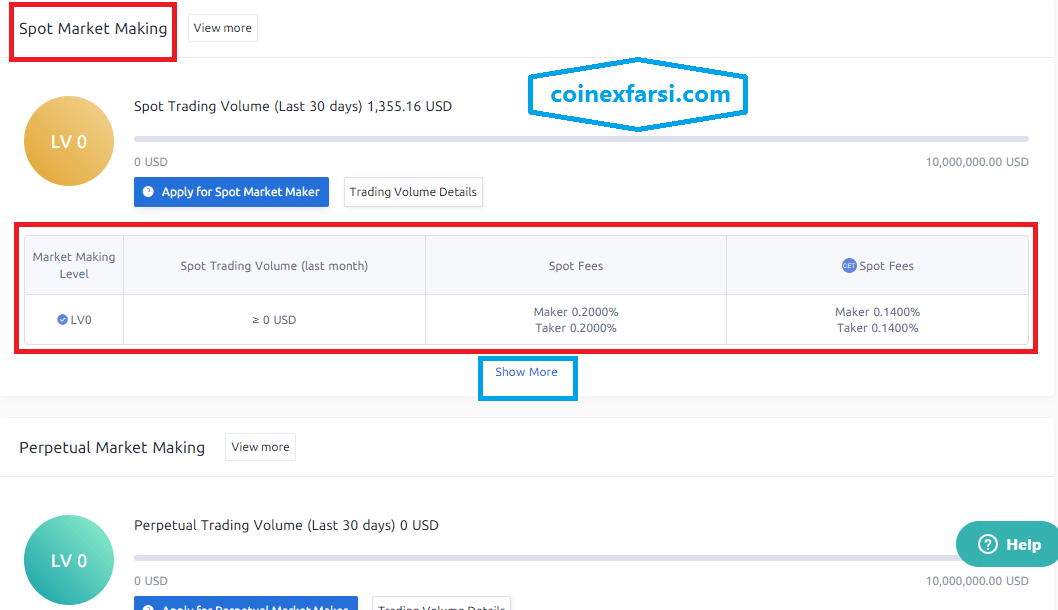1058x610 pixels.
Task: Click the question mark icon in the Help widget
Action: pos(988,545)
